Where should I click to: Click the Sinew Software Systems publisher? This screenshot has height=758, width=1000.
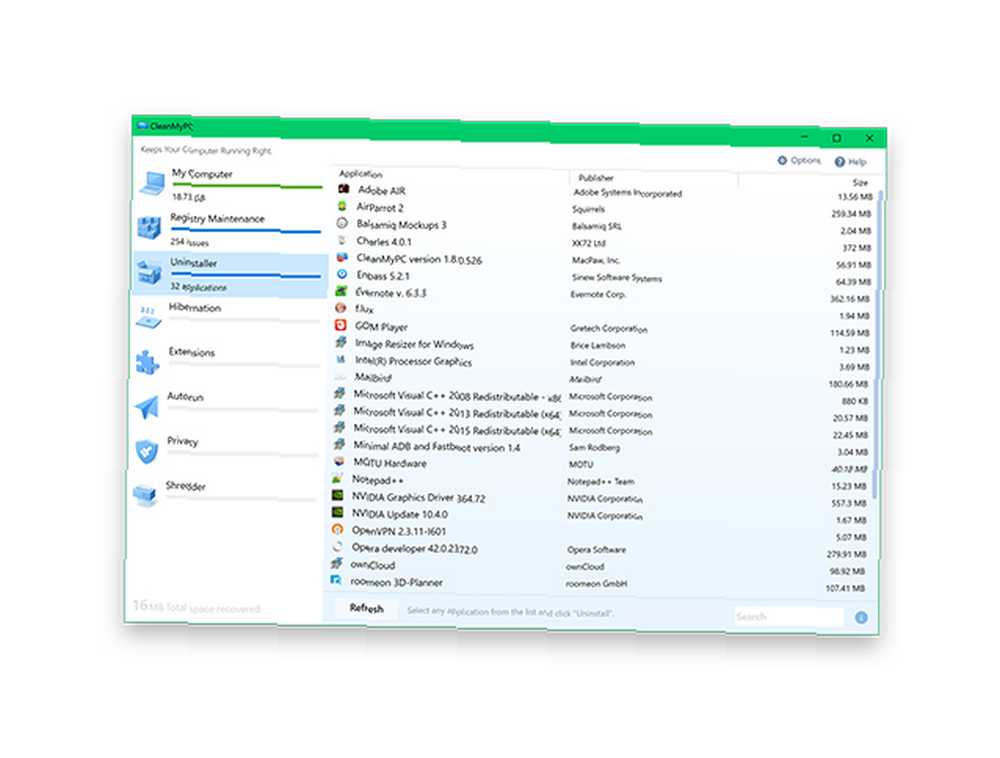(617, 277)
